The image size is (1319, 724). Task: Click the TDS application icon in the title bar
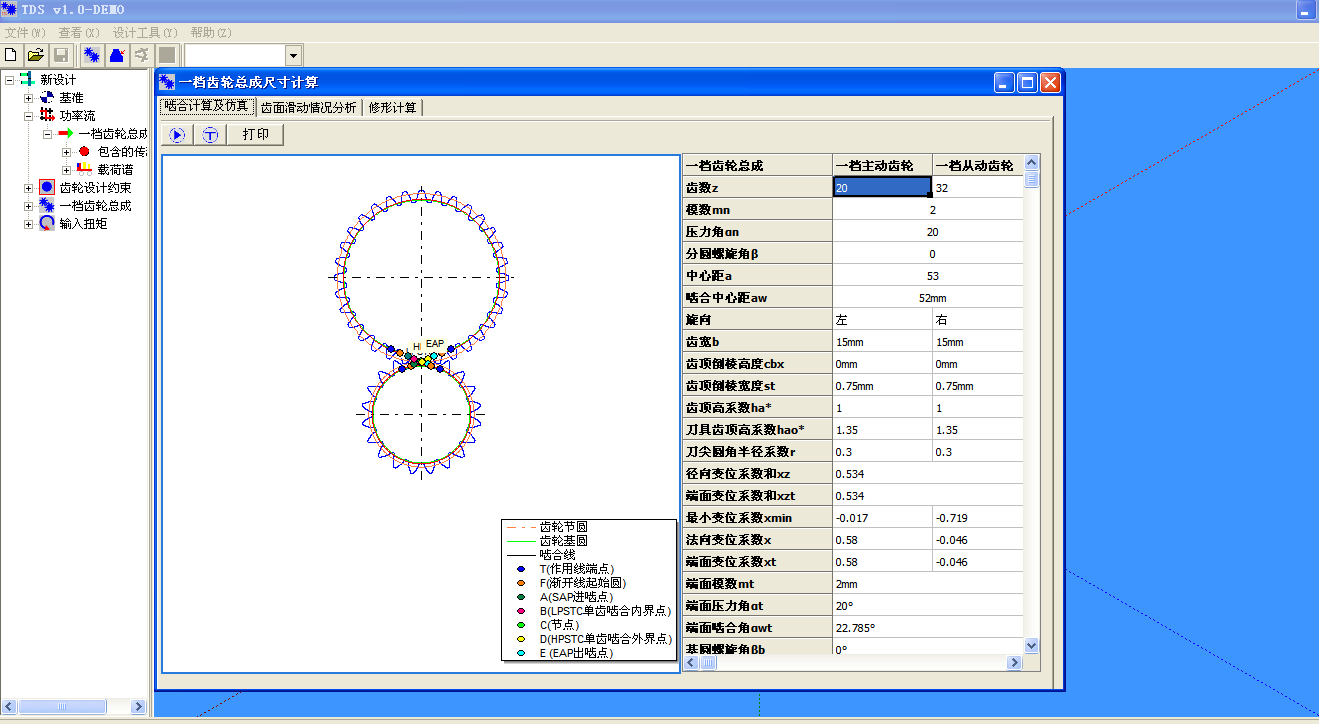point(9,10)
